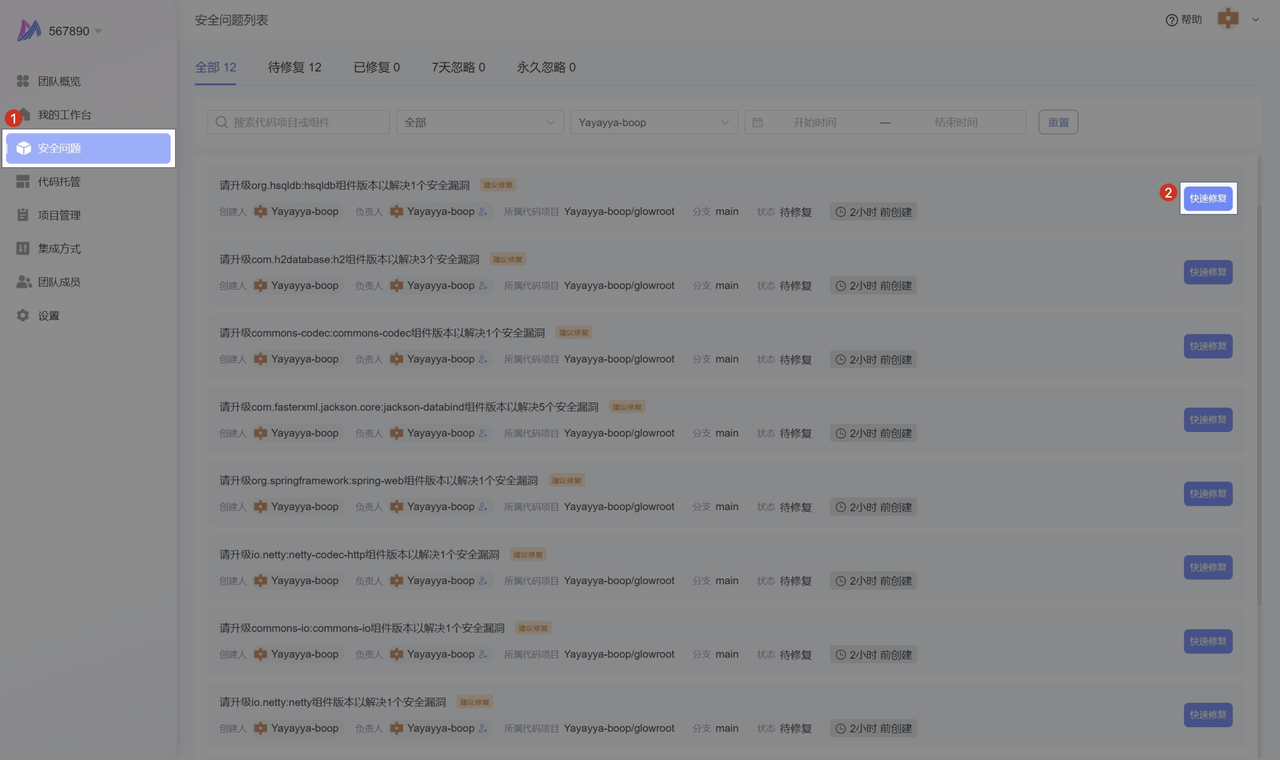The image size is (1280, 760).
Task: Expand the 567890 team switcher dropdown
Action: [x=98, y=31]
